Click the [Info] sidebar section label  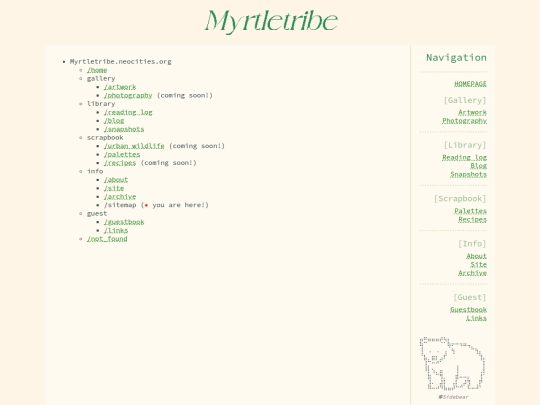[472, 244]
